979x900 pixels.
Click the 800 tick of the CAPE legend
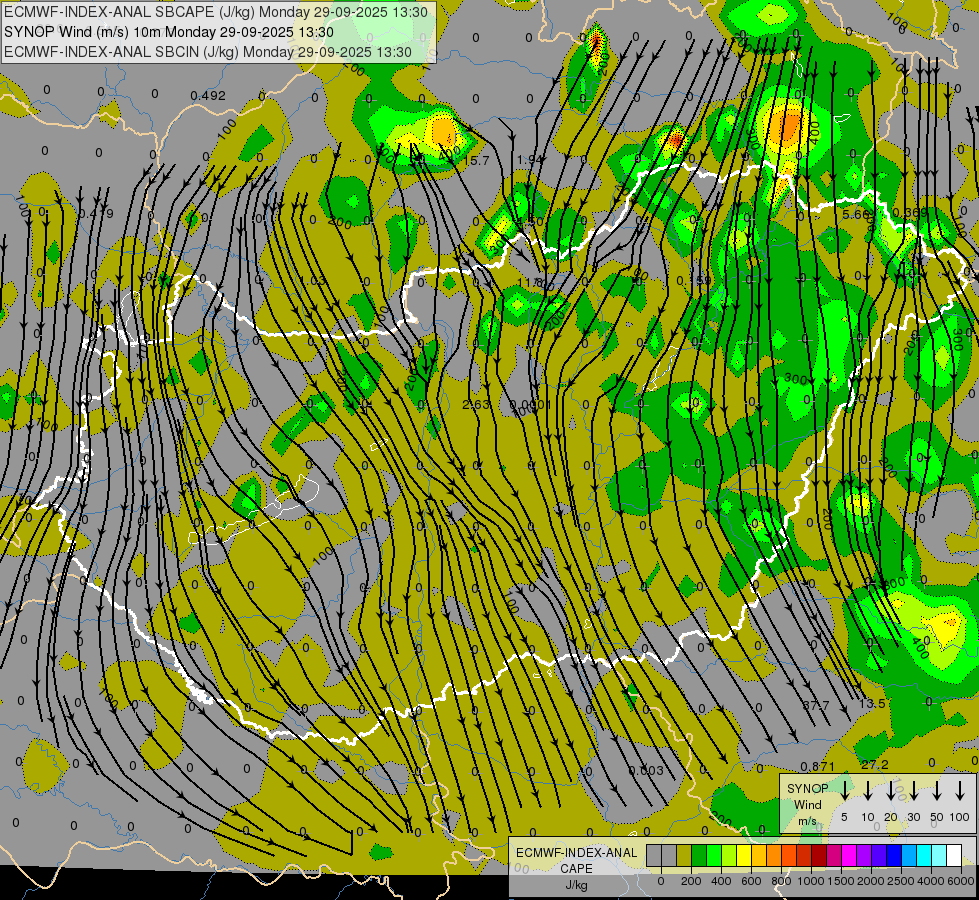point(781,881)
